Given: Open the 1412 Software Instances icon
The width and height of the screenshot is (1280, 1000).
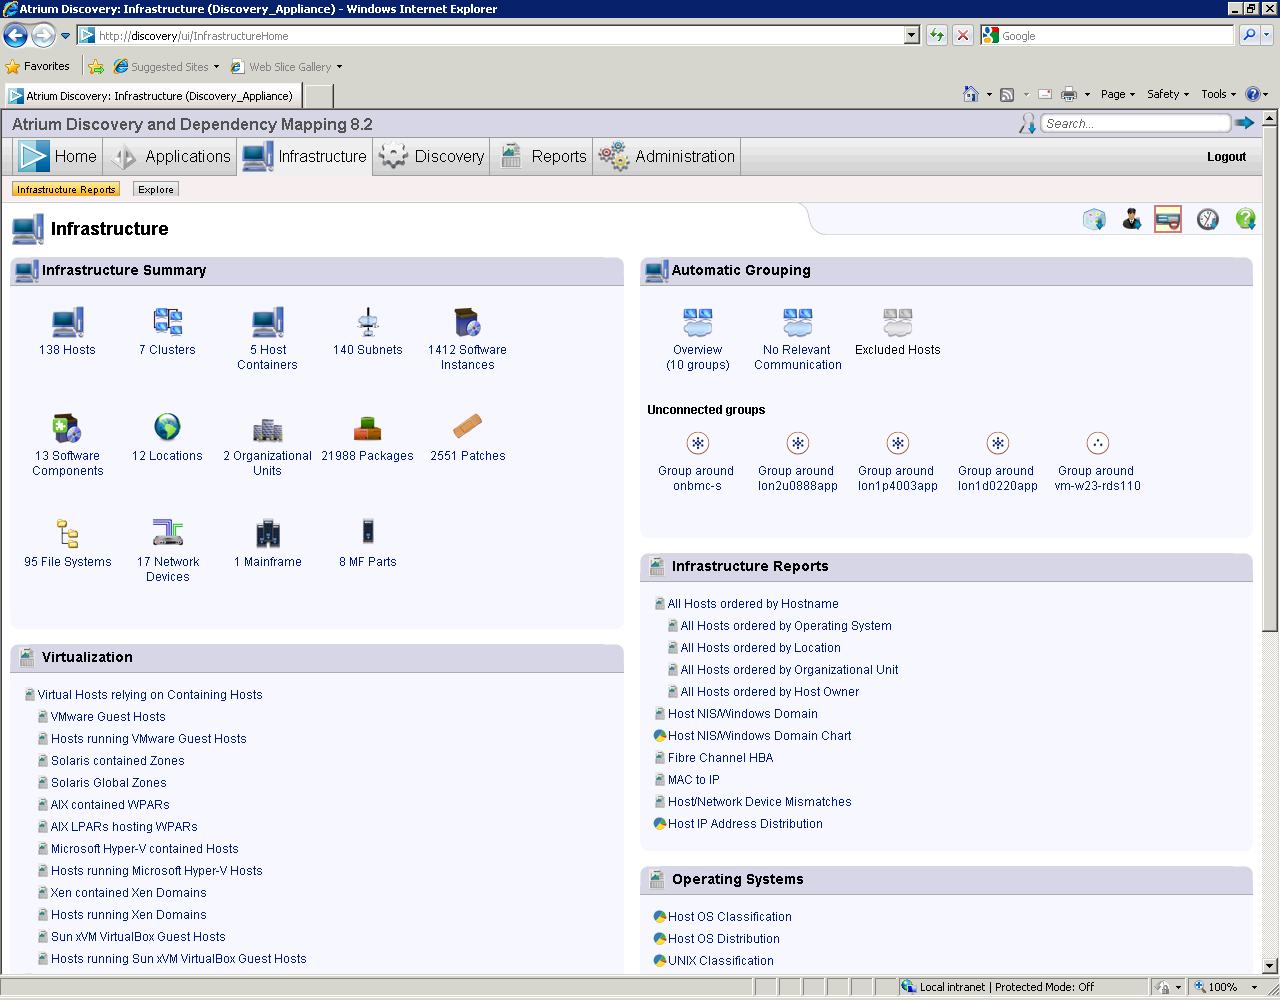Looking at the screenshot, I should [467, 322].
